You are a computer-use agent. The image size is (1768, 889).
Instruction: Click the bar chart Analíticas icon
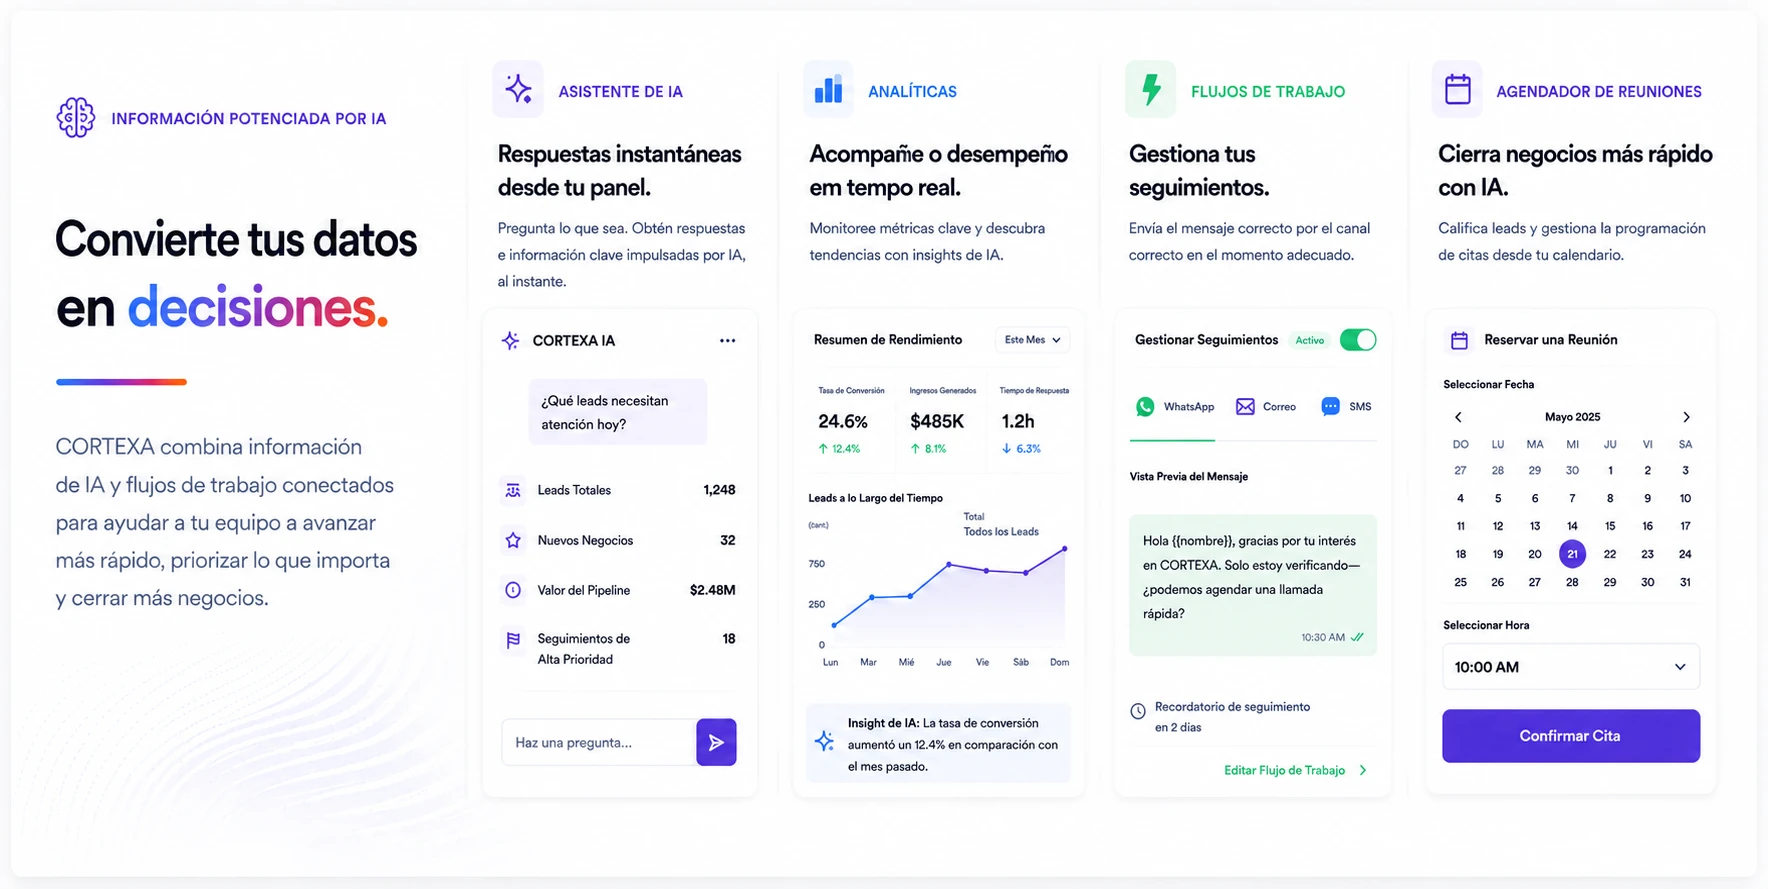(828, 89)
